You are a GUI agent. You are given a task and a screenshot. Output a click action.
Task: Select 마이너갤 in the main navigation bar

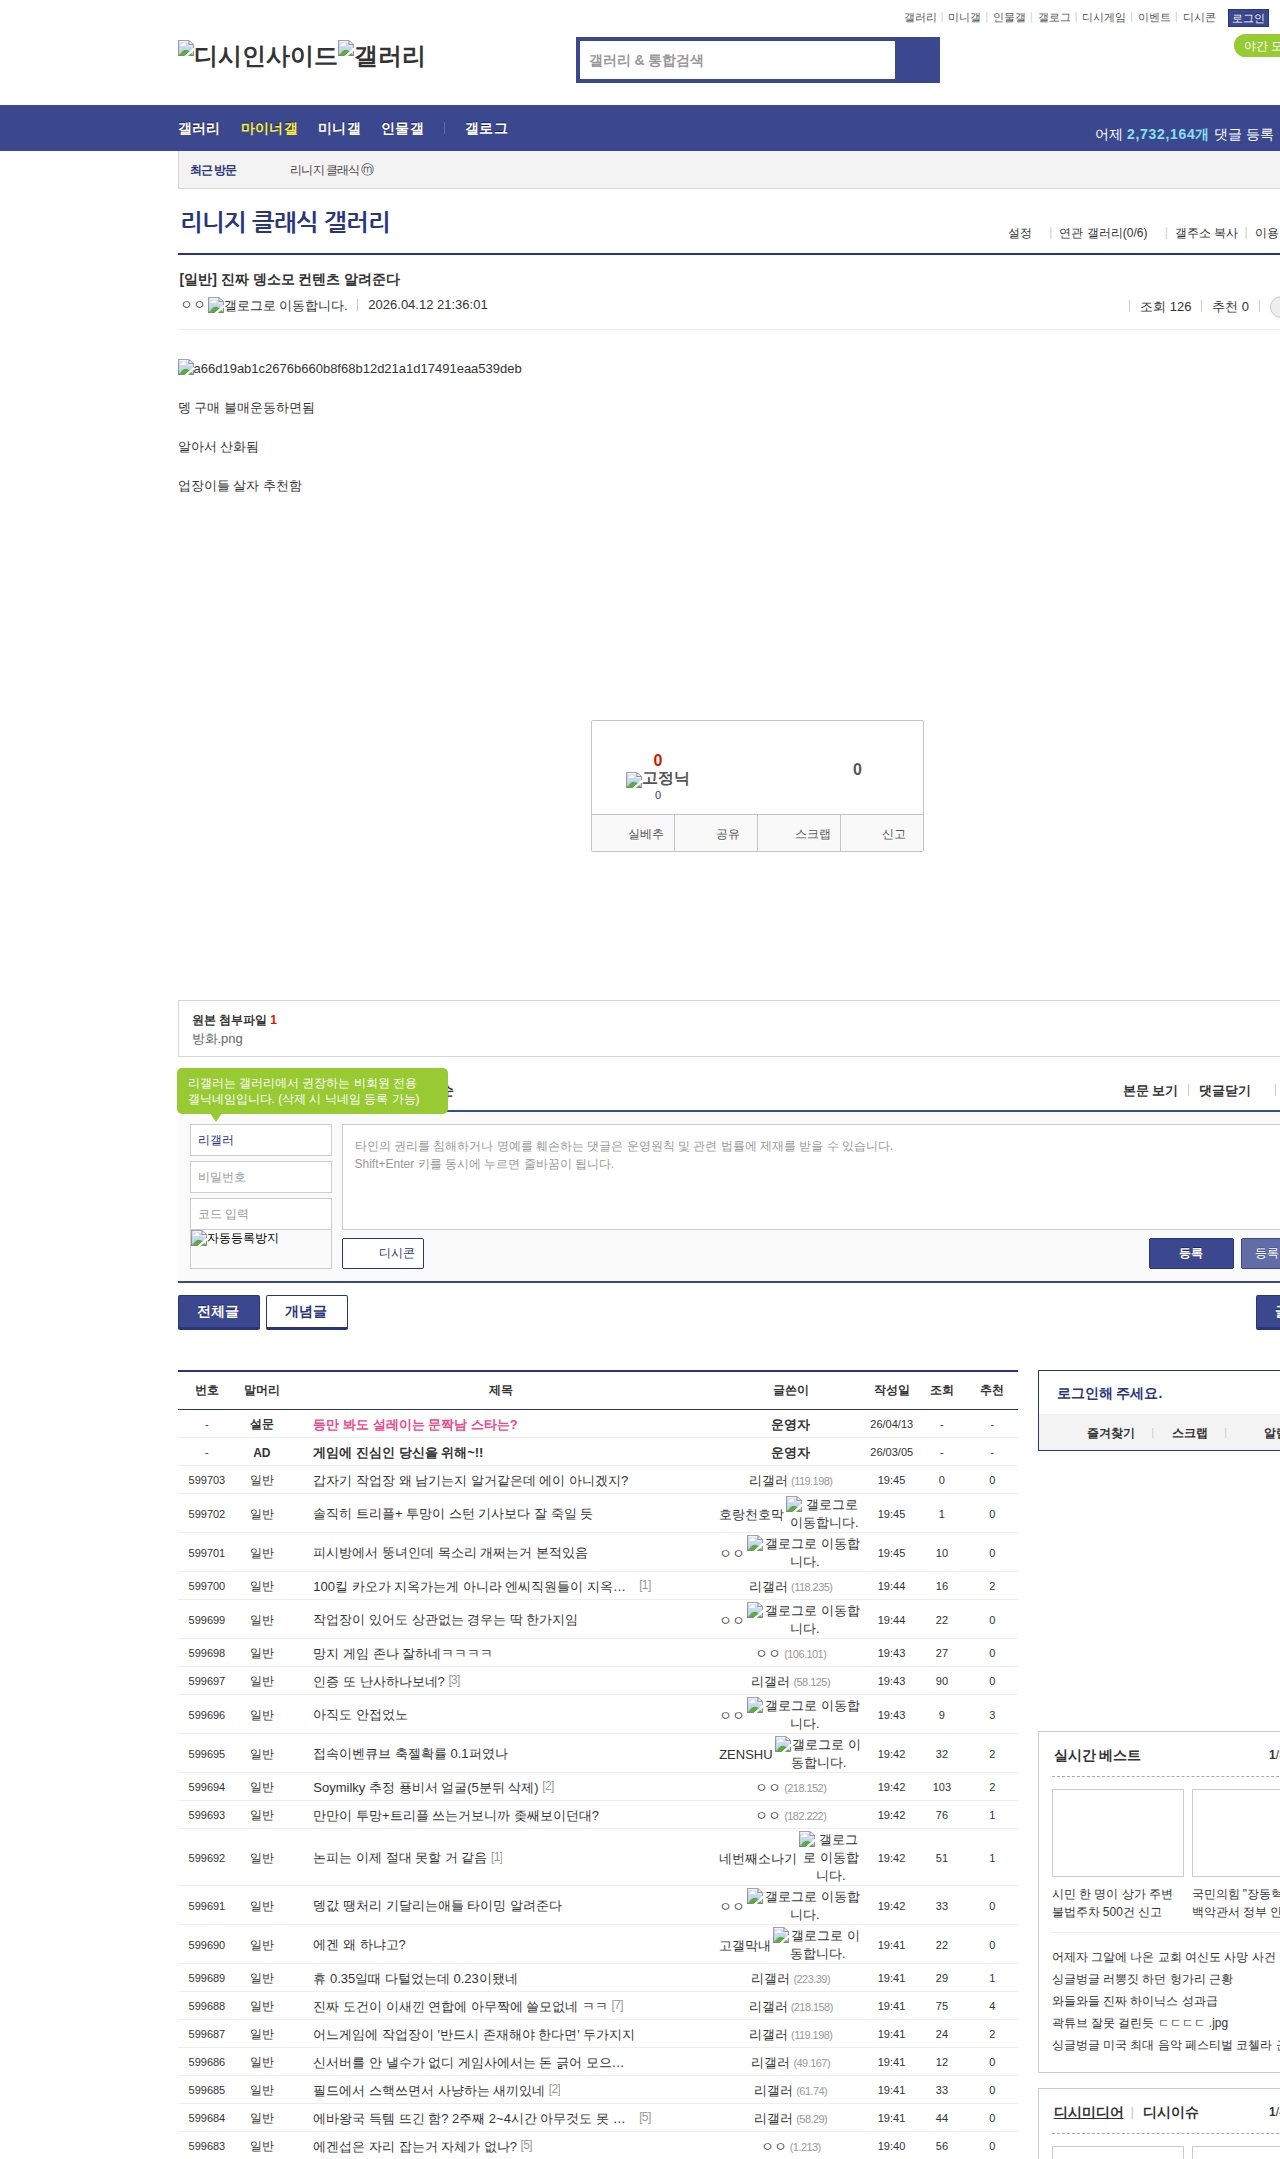click(x=269, y=129)
